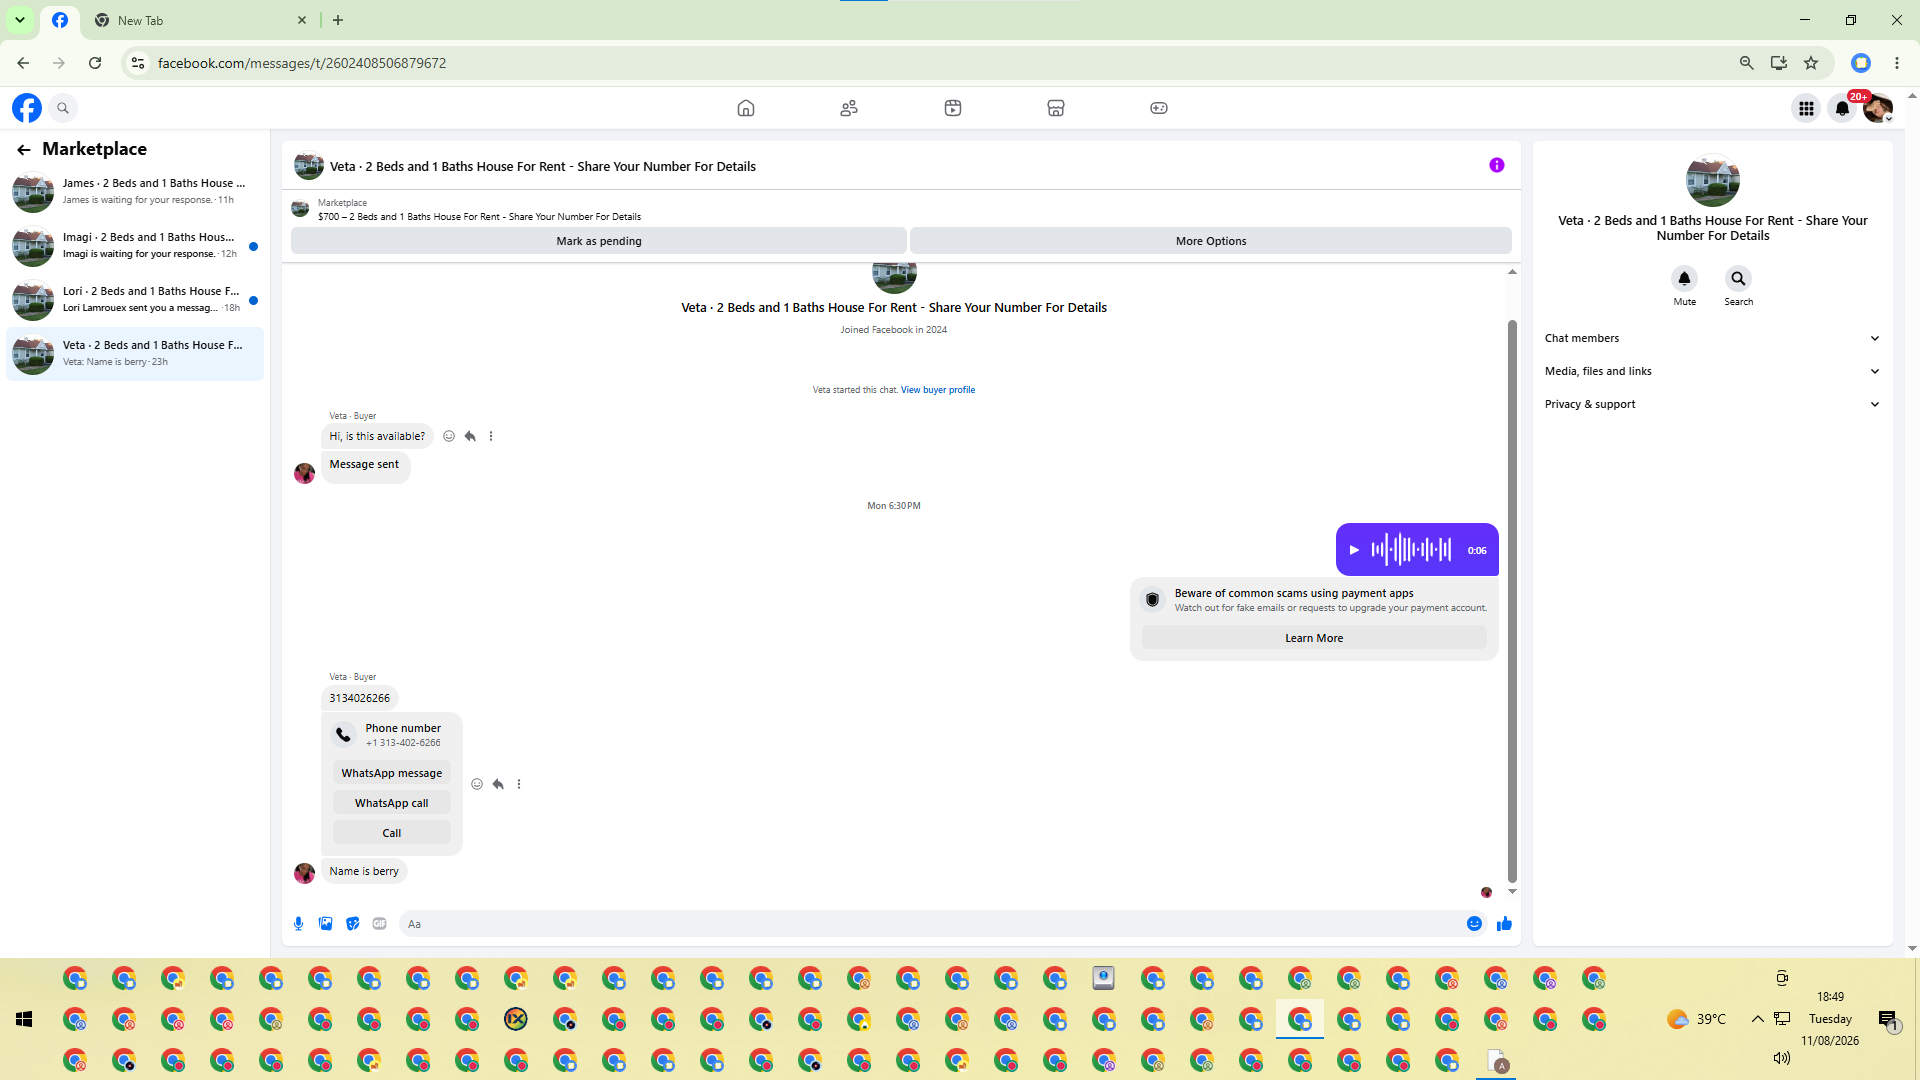Click Learn More about payment scams
Screen dimensions: 1920x1080
coord(1314,638)
